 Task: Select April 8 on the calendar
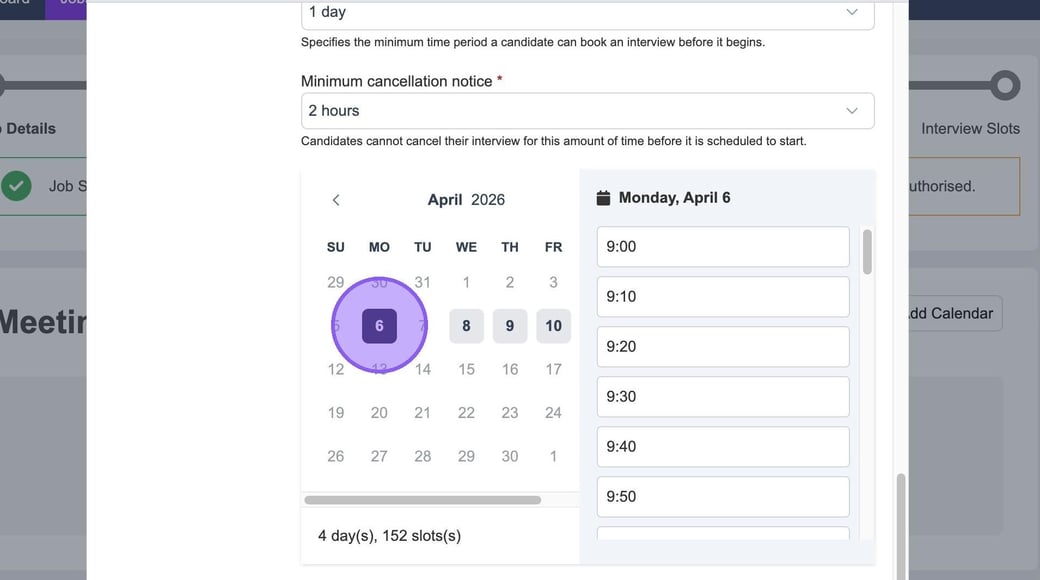point(466,326)
